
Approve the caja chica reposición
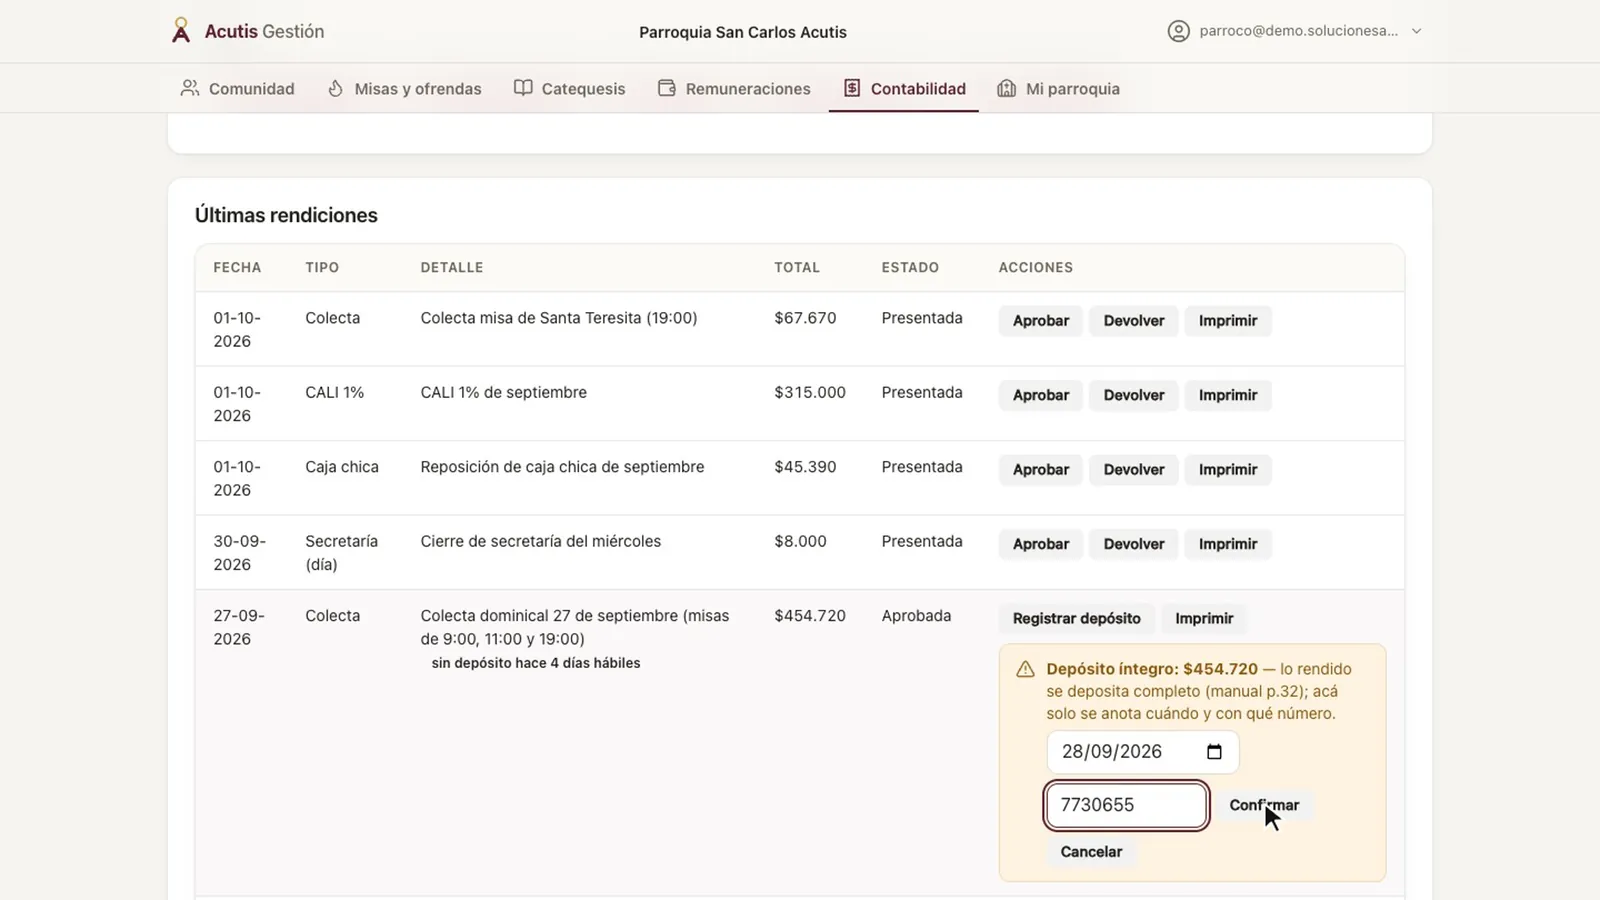1040,470
